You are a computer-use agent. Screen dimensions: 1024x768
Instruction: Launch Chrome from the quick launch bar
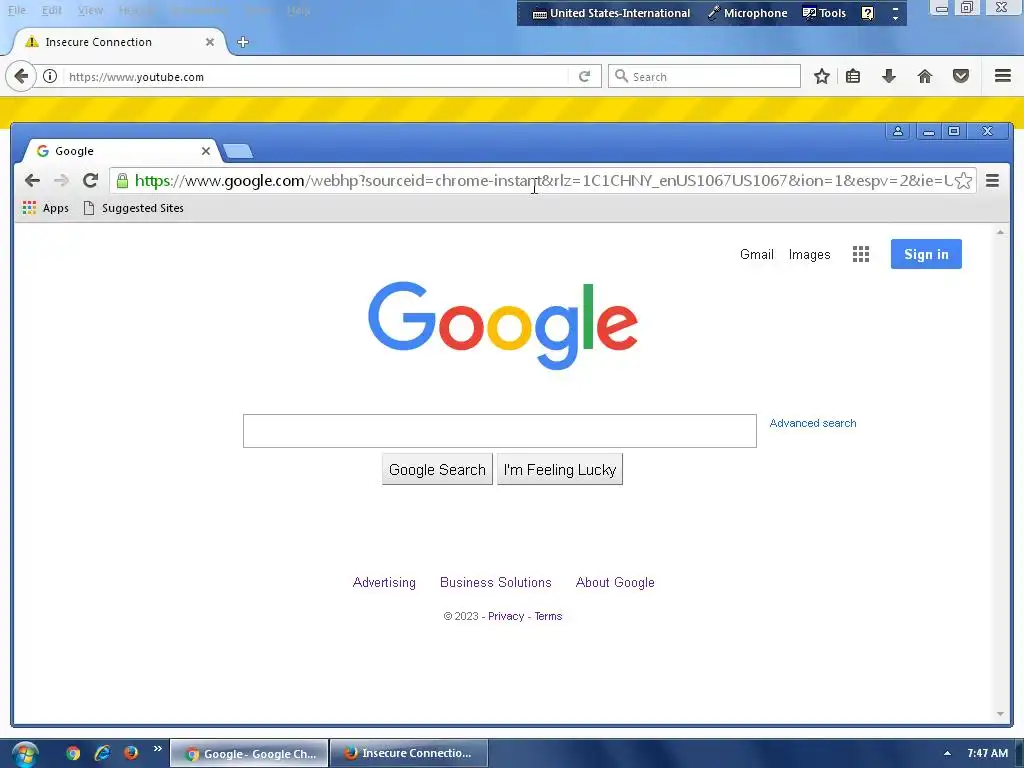(x=72, y=753)
